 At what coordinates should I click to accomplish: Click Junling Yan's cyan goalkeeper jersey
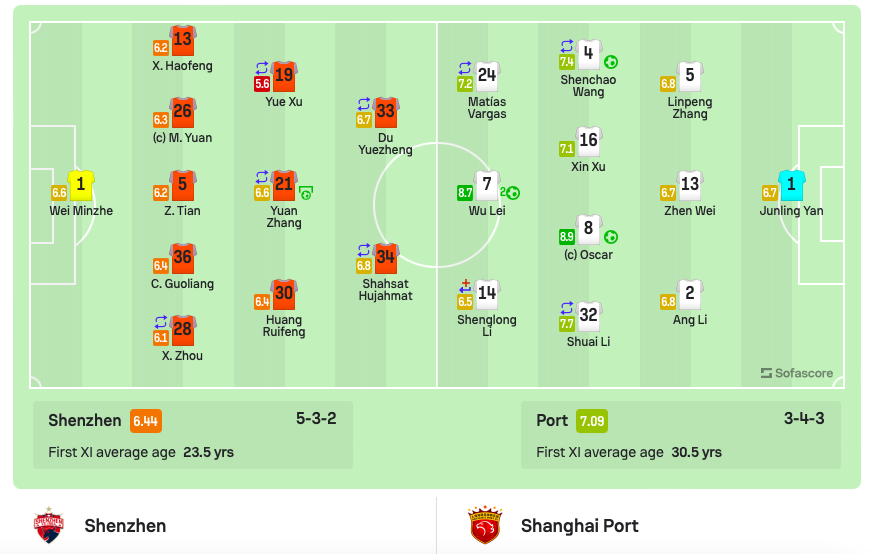tap(791, 185)
